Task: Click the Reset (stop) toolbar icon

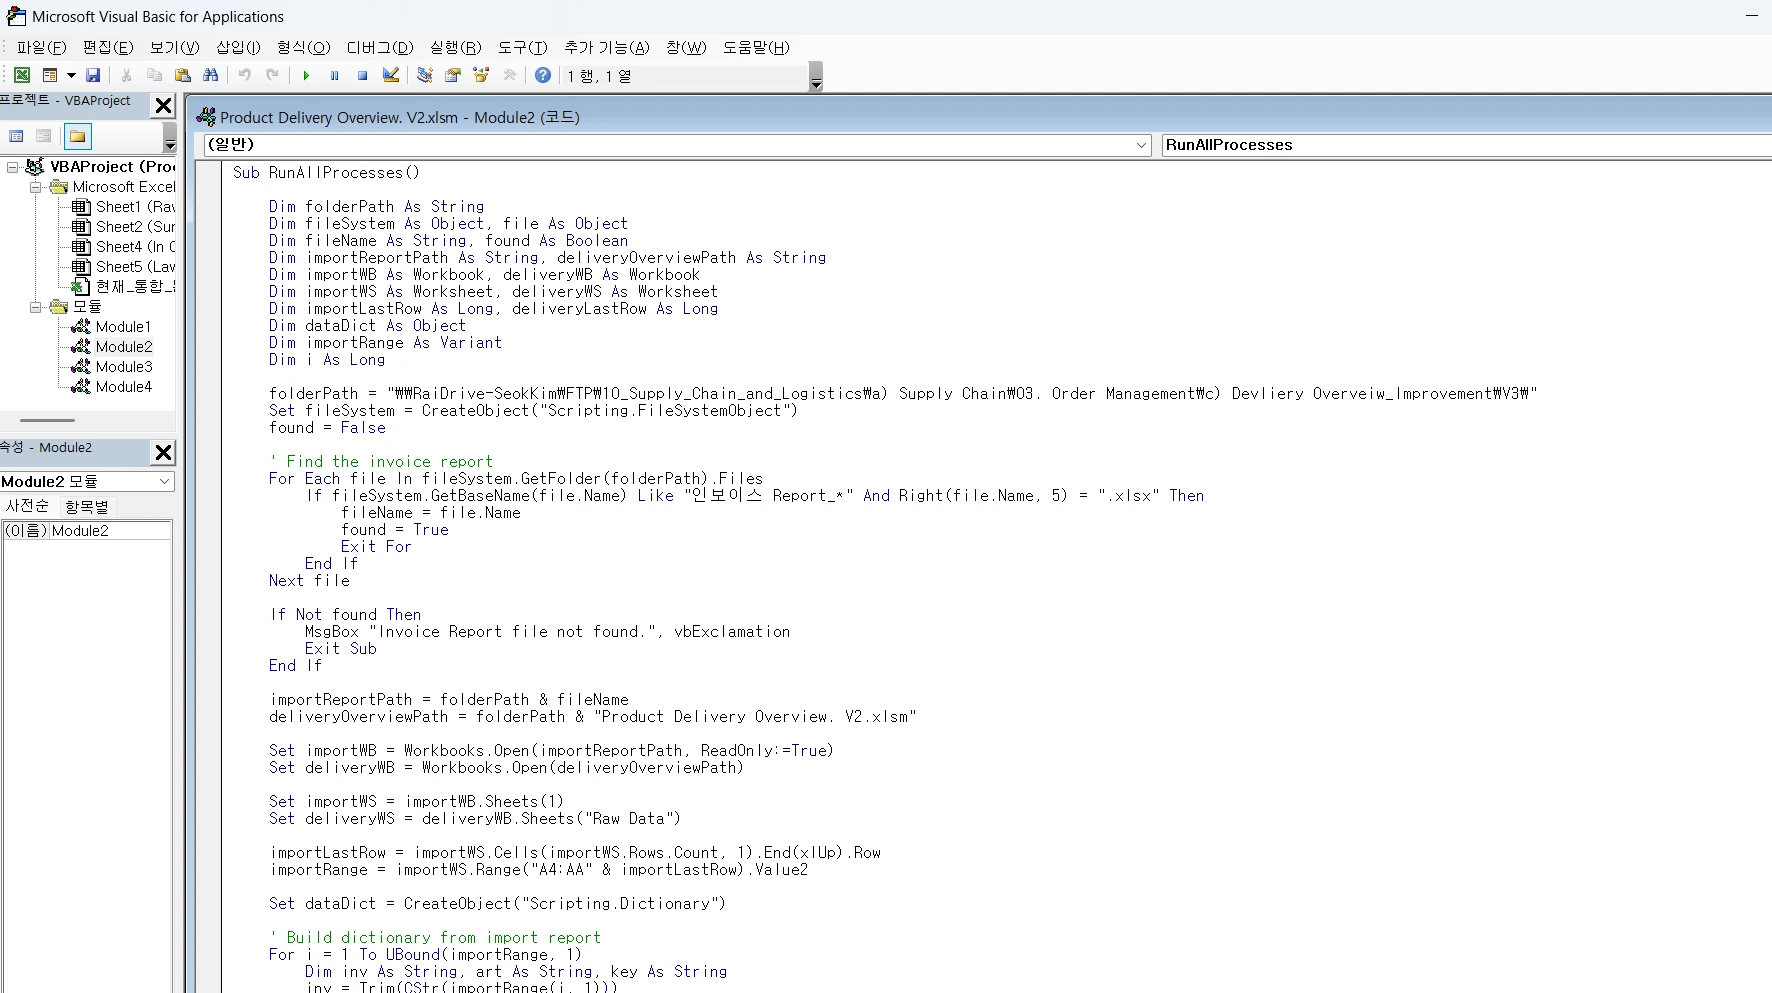Action: [x=362, y=75]
